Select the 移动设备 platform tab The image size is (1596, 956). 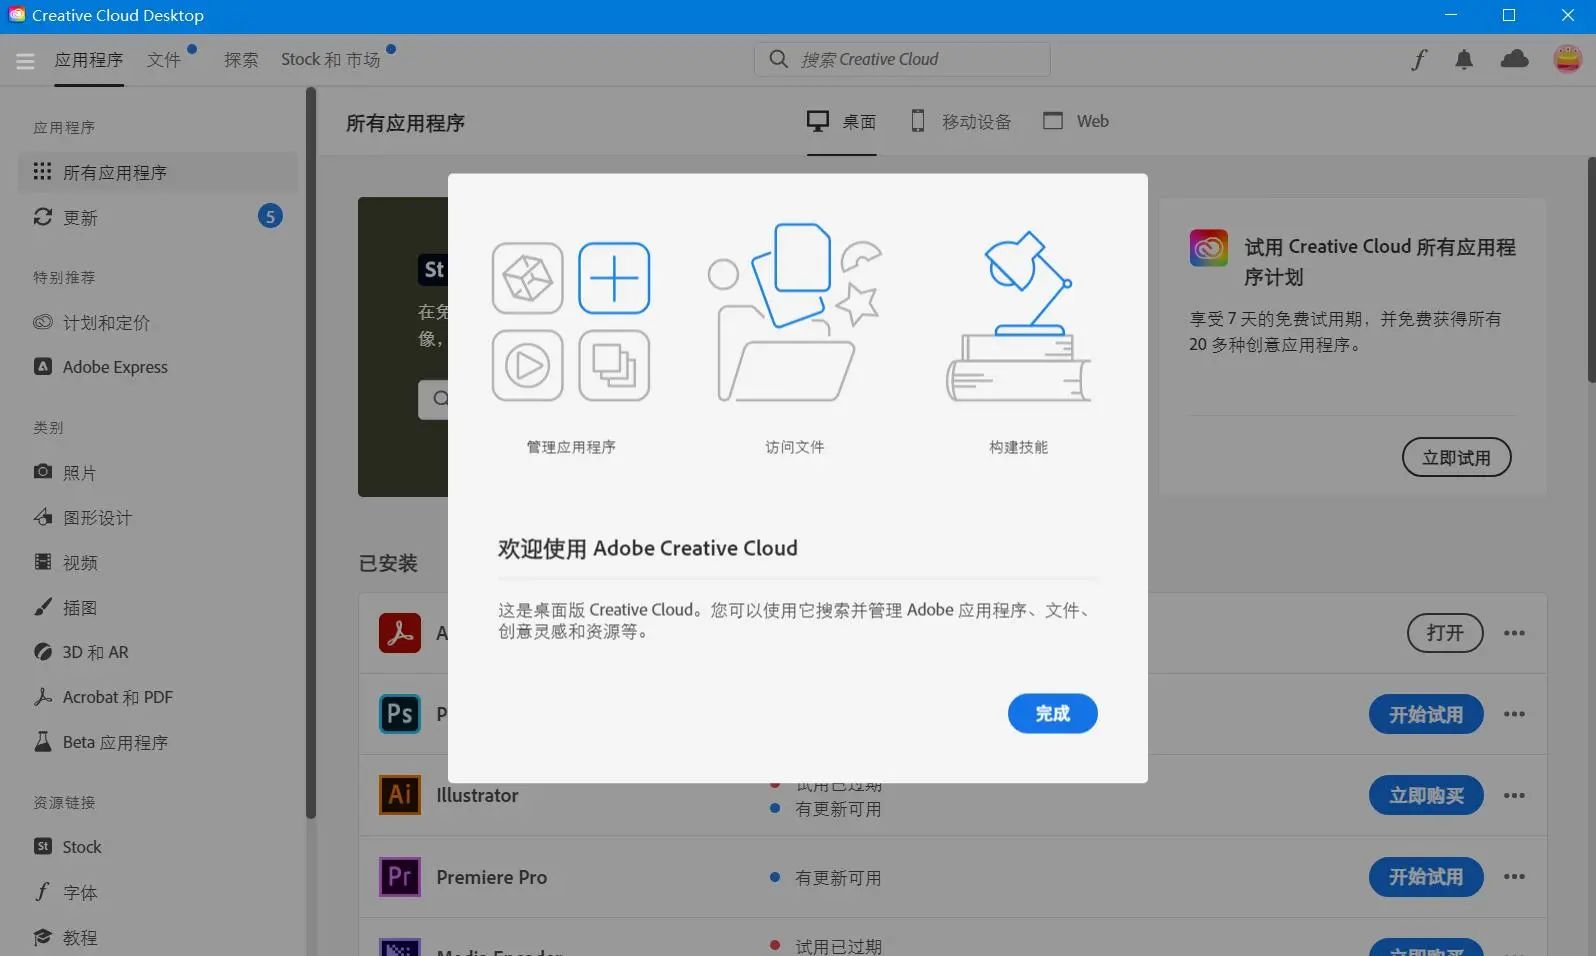[x=960, y=122]
